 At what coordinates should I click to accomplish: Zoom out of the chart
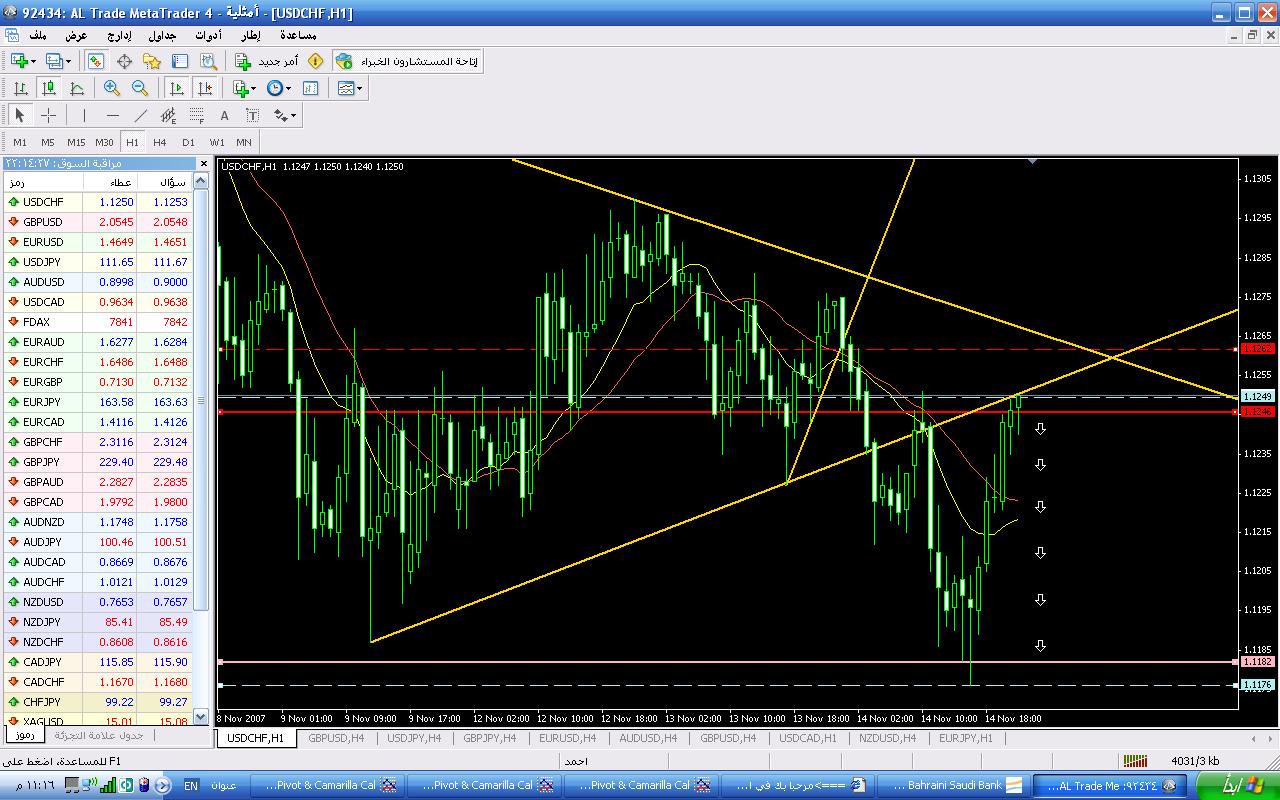pos(140,88)
